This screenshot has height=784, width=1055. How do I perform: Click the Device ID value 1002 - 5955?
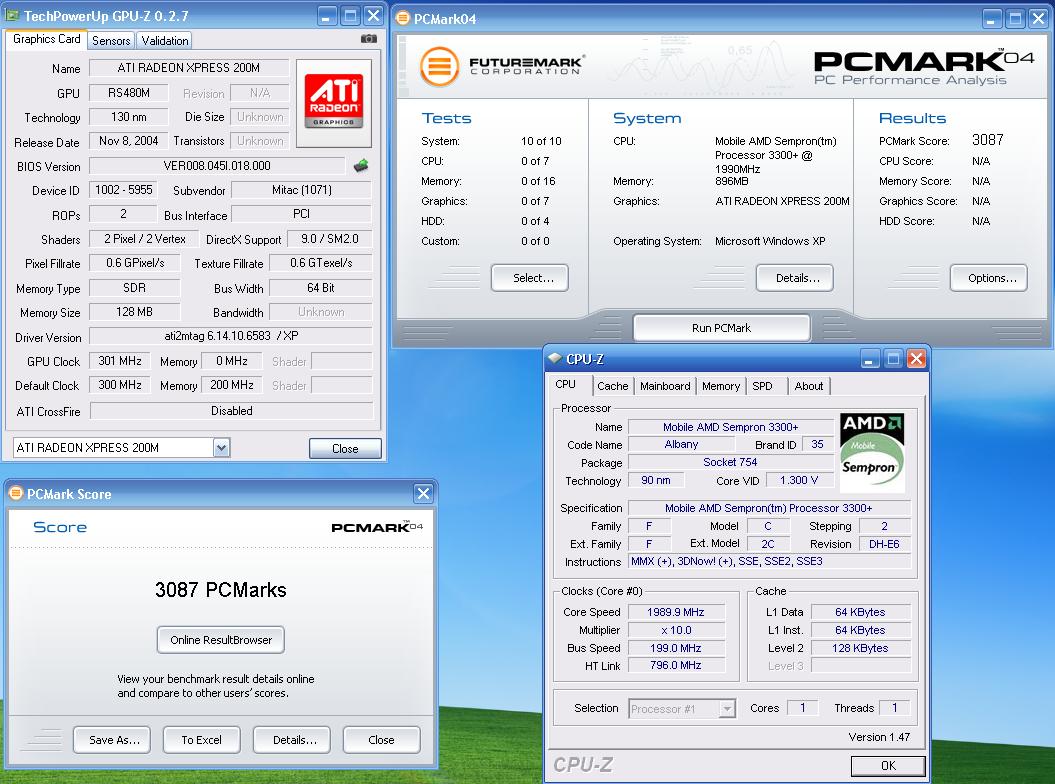click(124, 190)
